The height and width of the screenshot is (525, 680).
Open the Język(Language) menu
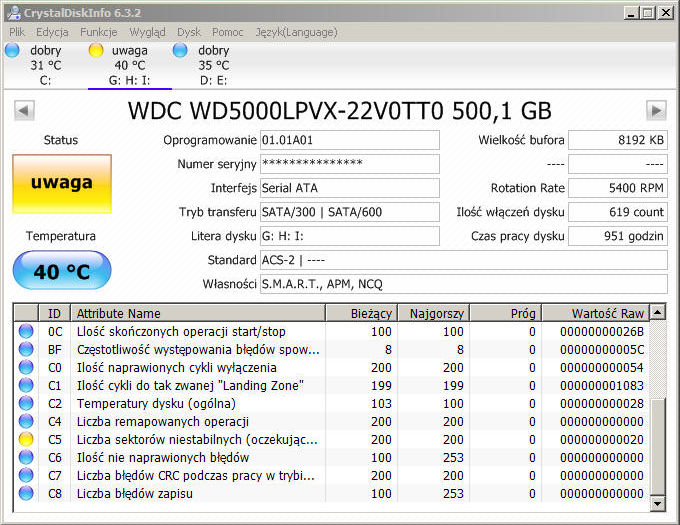point(296,32)
